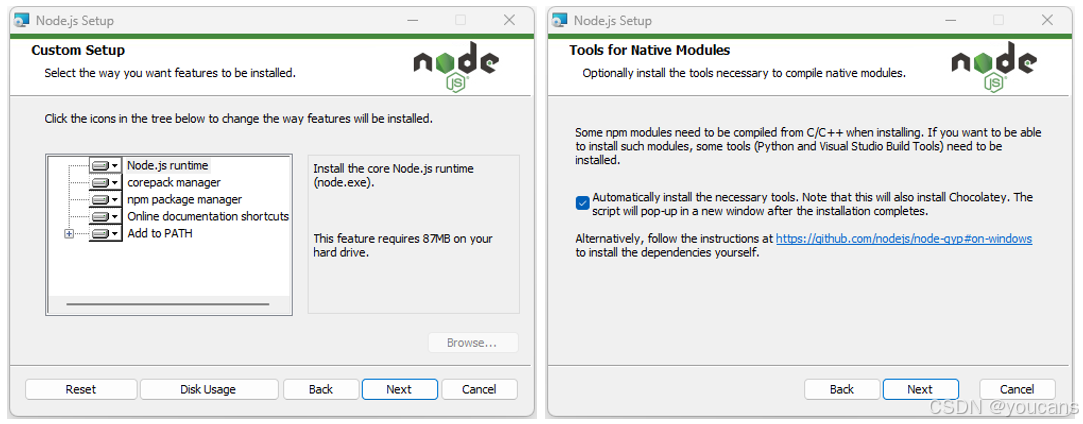Select the corepack manager tree row

coord(174,182)
